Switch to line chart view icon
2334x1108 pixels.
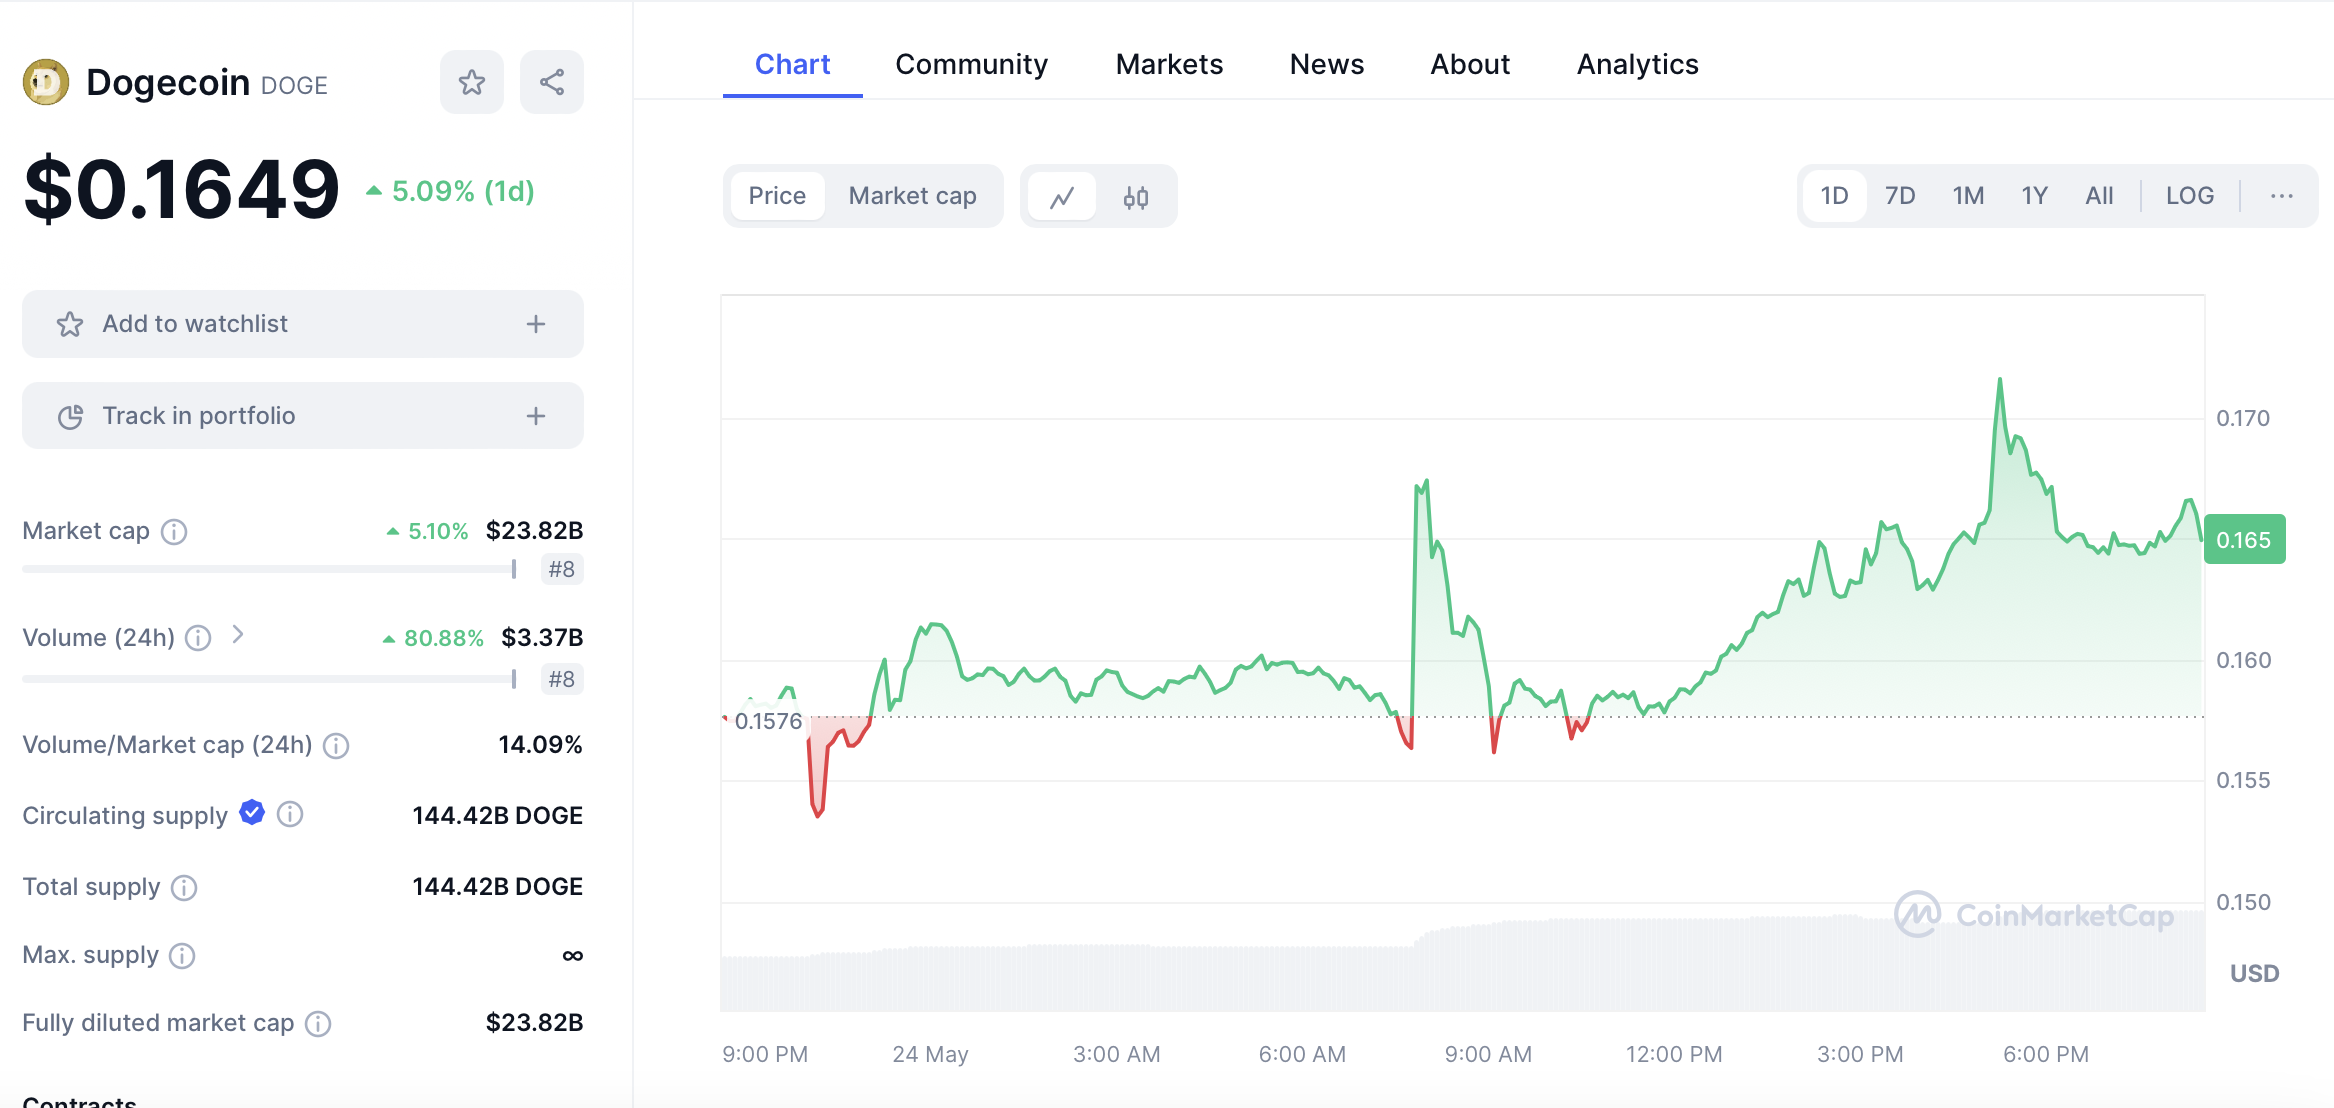click(1062, 197)
